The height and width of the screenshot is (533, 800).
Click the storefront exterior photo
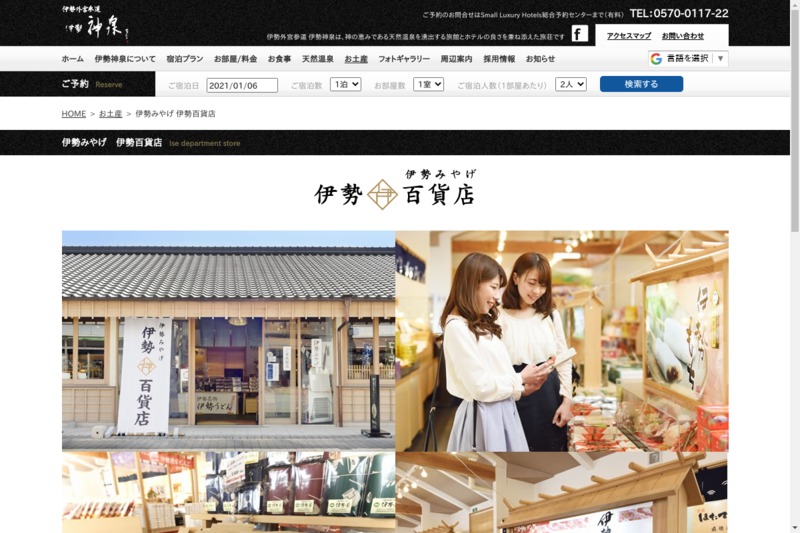pyautogui.click(x=228, y=340)
